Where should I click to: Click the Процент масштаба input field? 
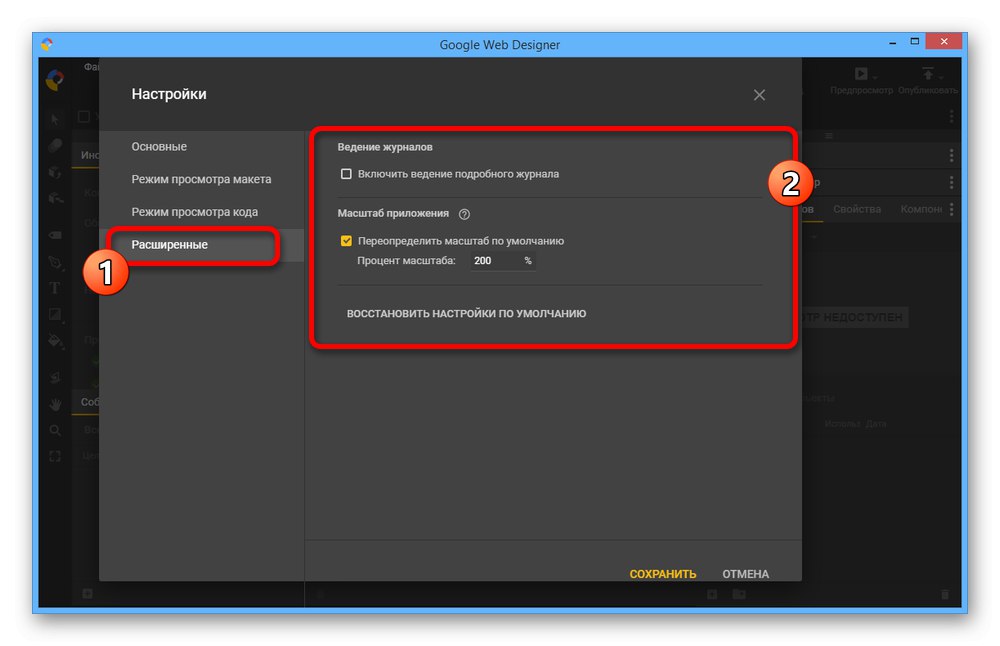(x=503, y=261)
